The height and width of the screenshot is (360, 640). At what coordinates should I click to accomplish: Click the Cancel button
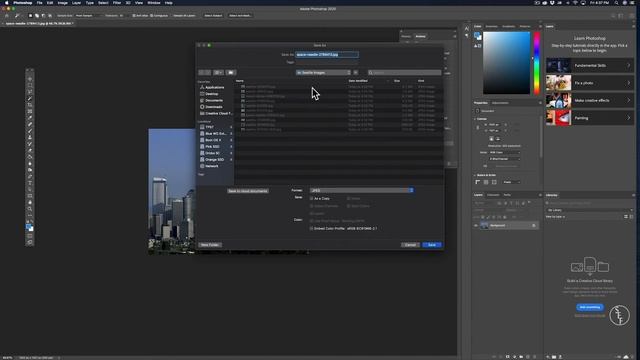click(x=410, y=245)
